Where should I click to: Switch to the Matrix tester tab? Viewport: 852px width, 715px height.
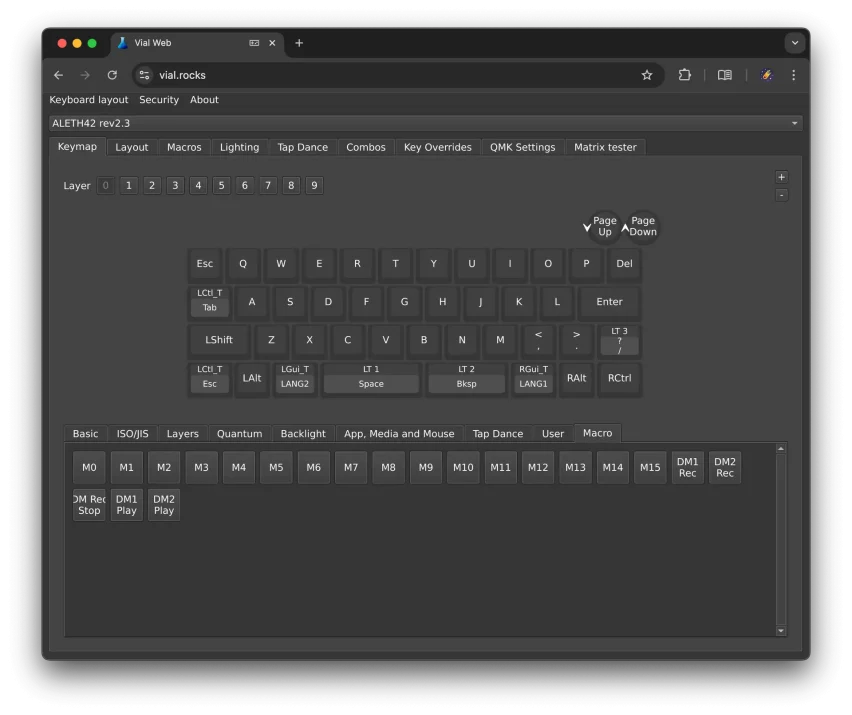pyautogui.click(x=605, y=147)
